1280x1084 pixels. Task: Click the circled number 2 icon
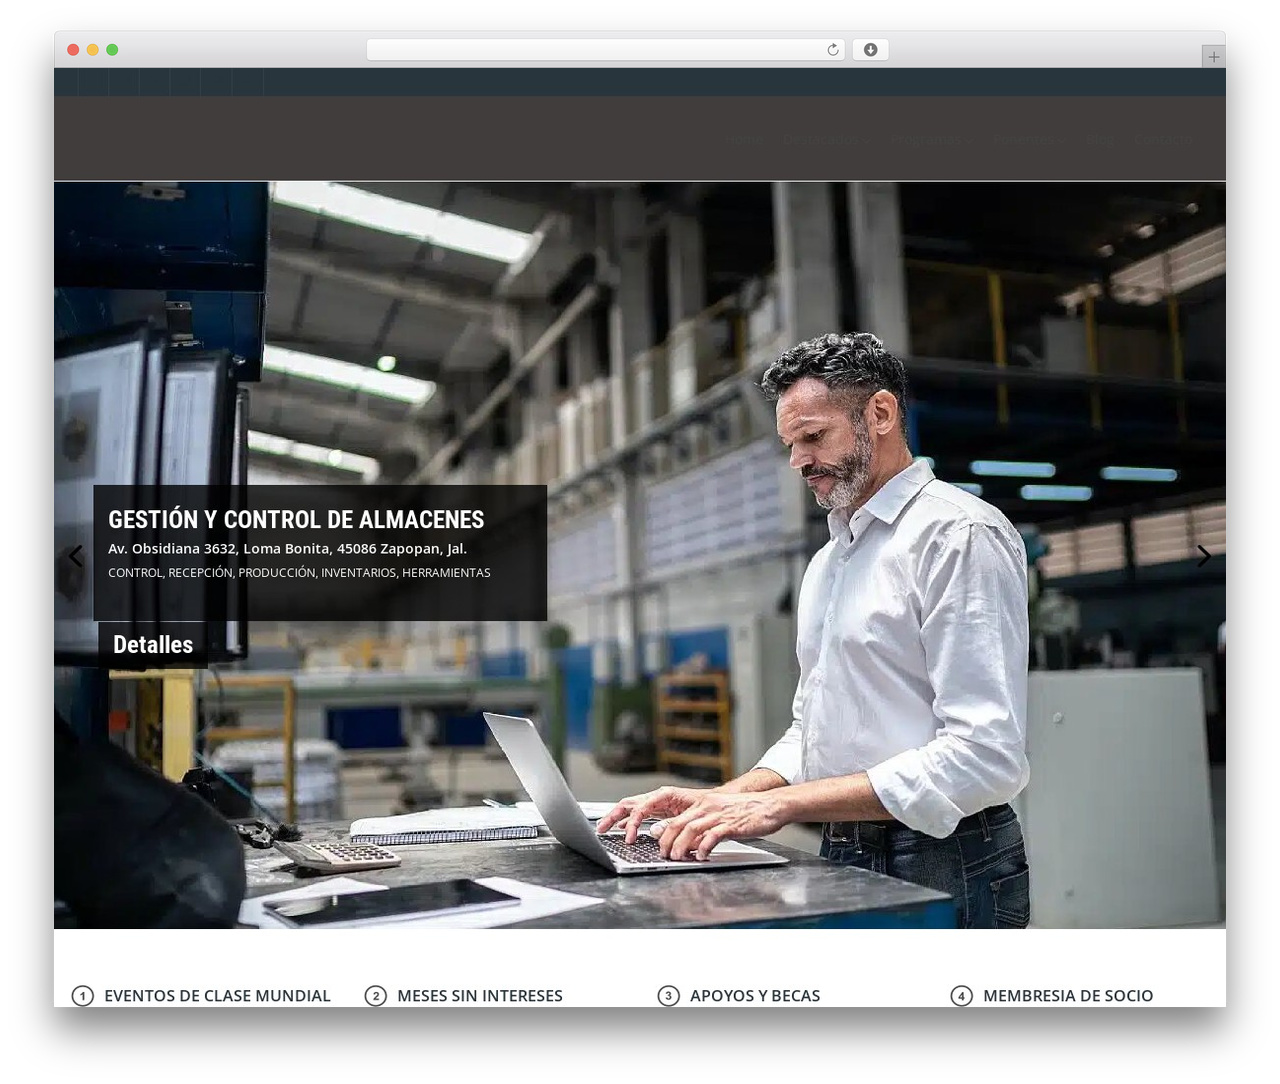(376, 996)
